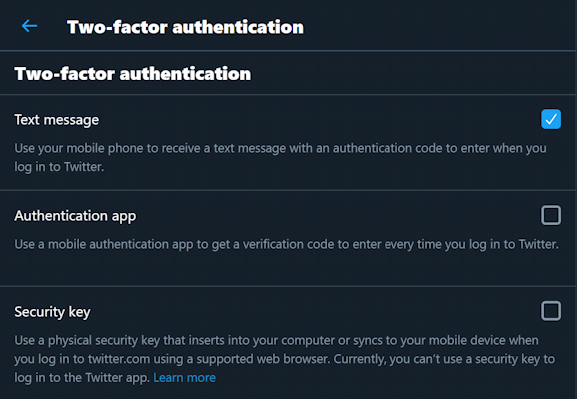Open the Learn more link
Viewport: 577px width, 399px height.
click(x=184, y=378)
